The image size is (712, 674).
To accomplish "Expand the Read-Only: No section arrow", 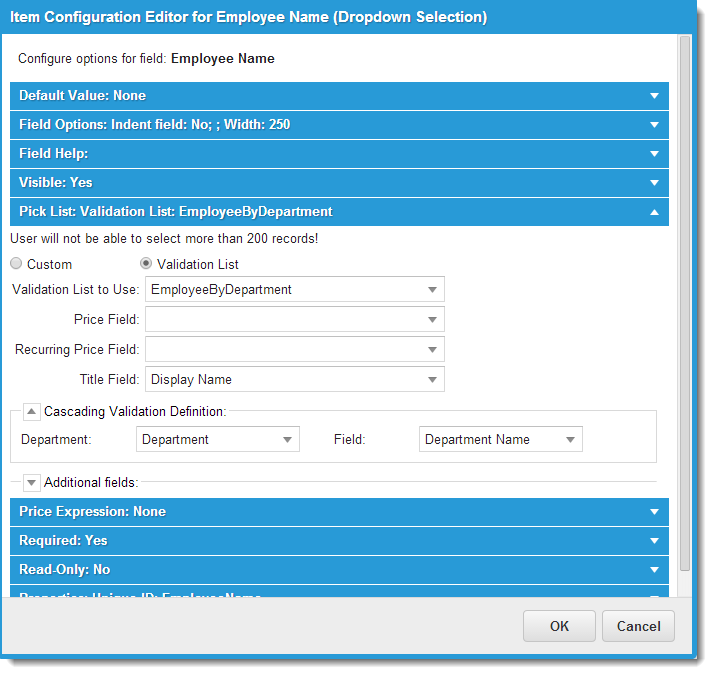I will (x=654, y=570).
